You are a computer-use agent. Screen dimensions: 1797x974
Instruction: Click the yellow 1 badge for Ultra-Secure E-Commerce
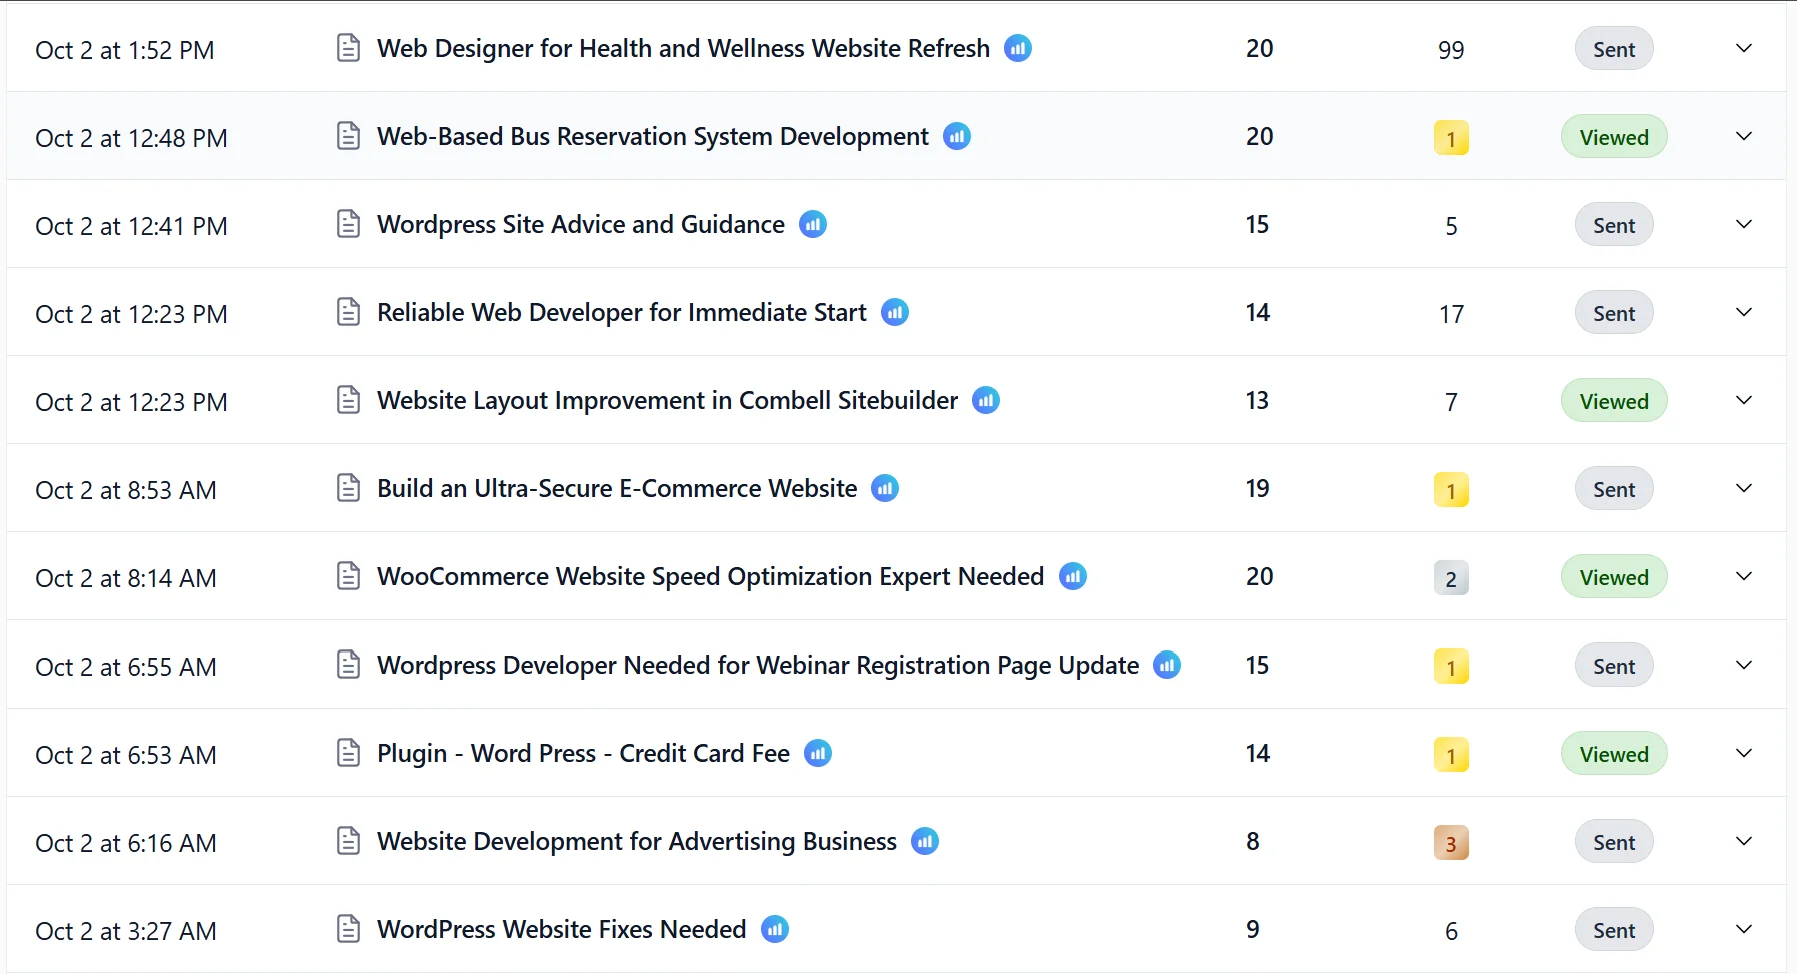tap(1451, 490)
